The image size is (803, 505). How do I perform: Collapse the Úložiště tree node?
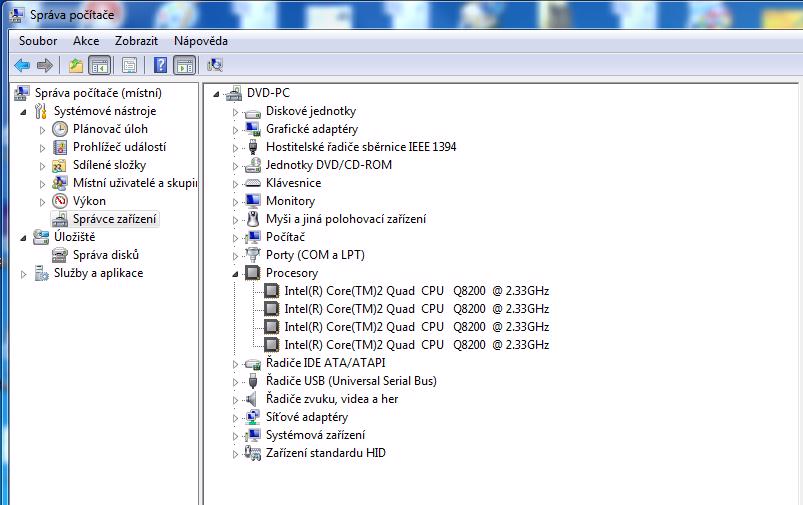tap(23, 238)
